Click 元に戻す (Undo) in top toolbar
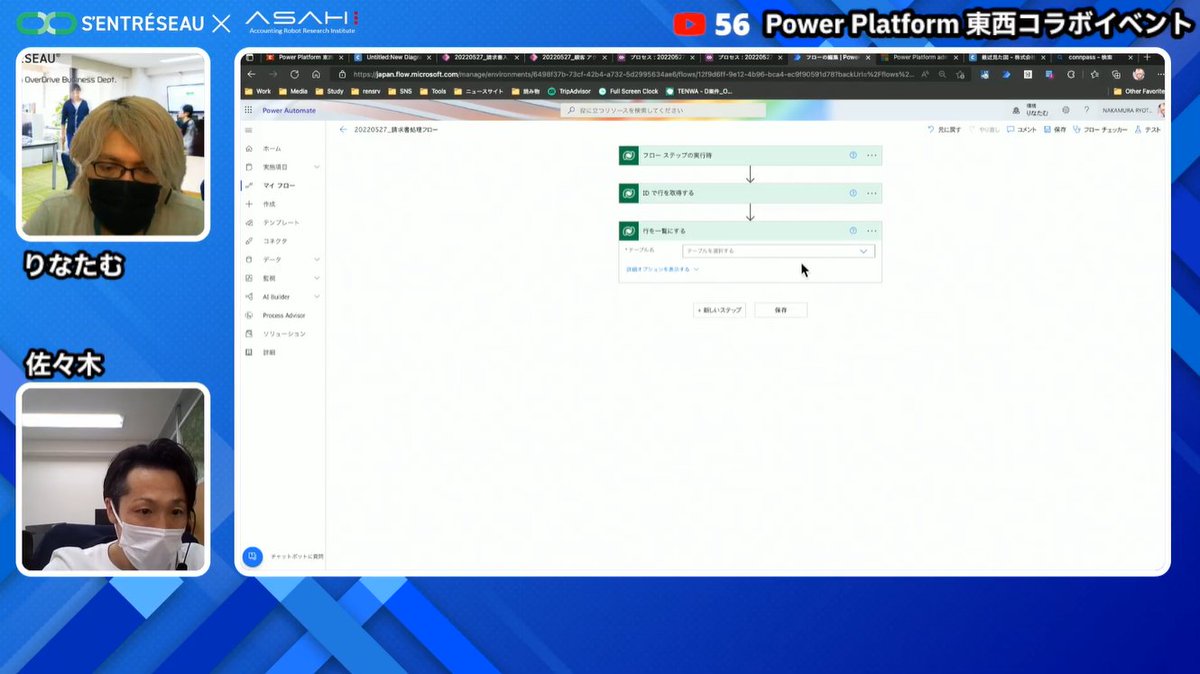The height and width of the screenshot is (674, 1200). [945, 130]
